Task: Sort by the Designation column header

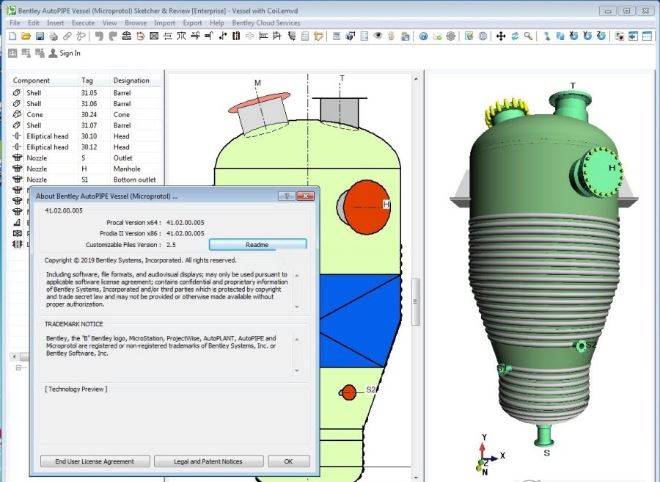Action: [x=131, y=80]
